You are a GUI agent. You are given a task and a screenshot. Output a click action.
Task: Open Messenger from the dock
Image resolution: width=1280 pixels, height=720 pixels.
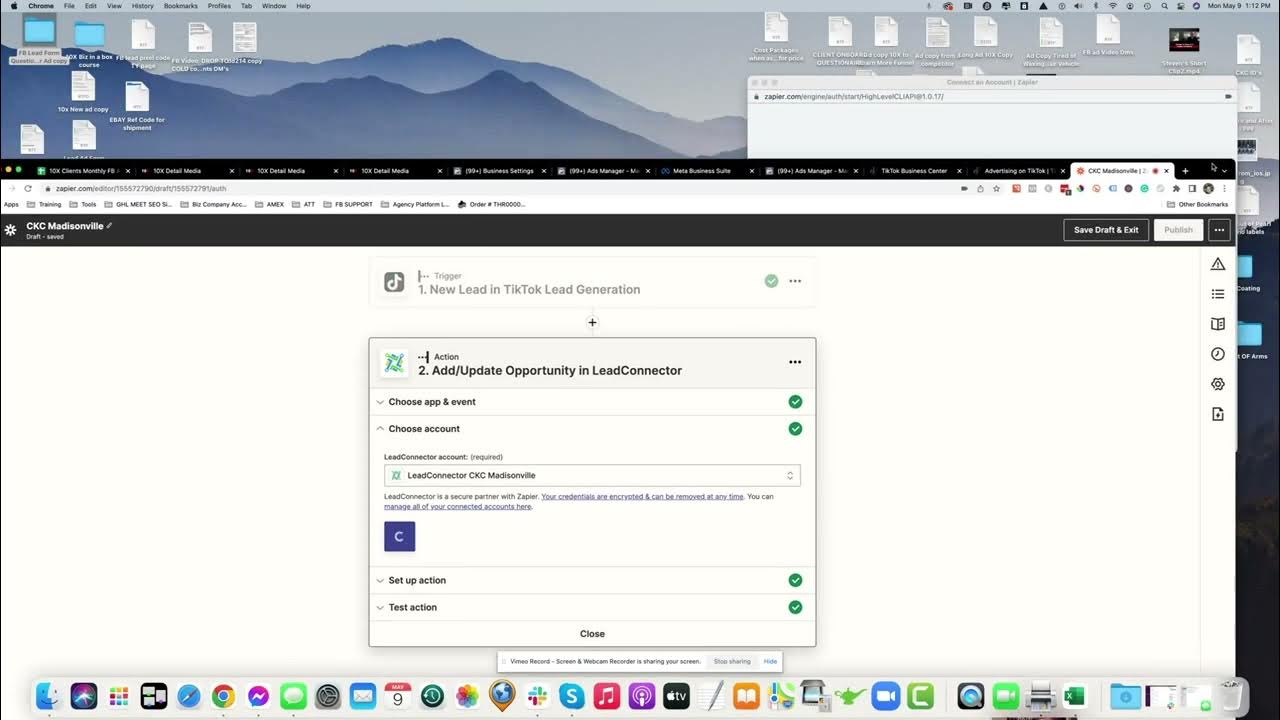pyautogui.click(x=258, y=696)
